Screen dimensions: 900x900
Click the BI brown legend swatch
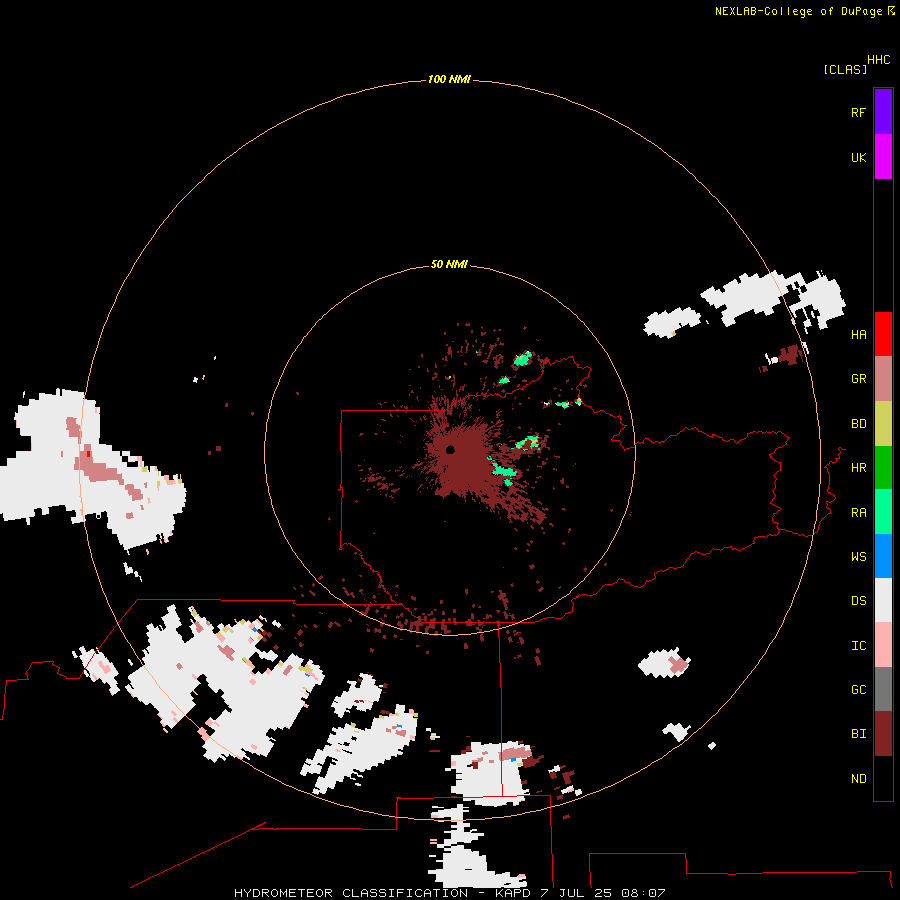883,734
